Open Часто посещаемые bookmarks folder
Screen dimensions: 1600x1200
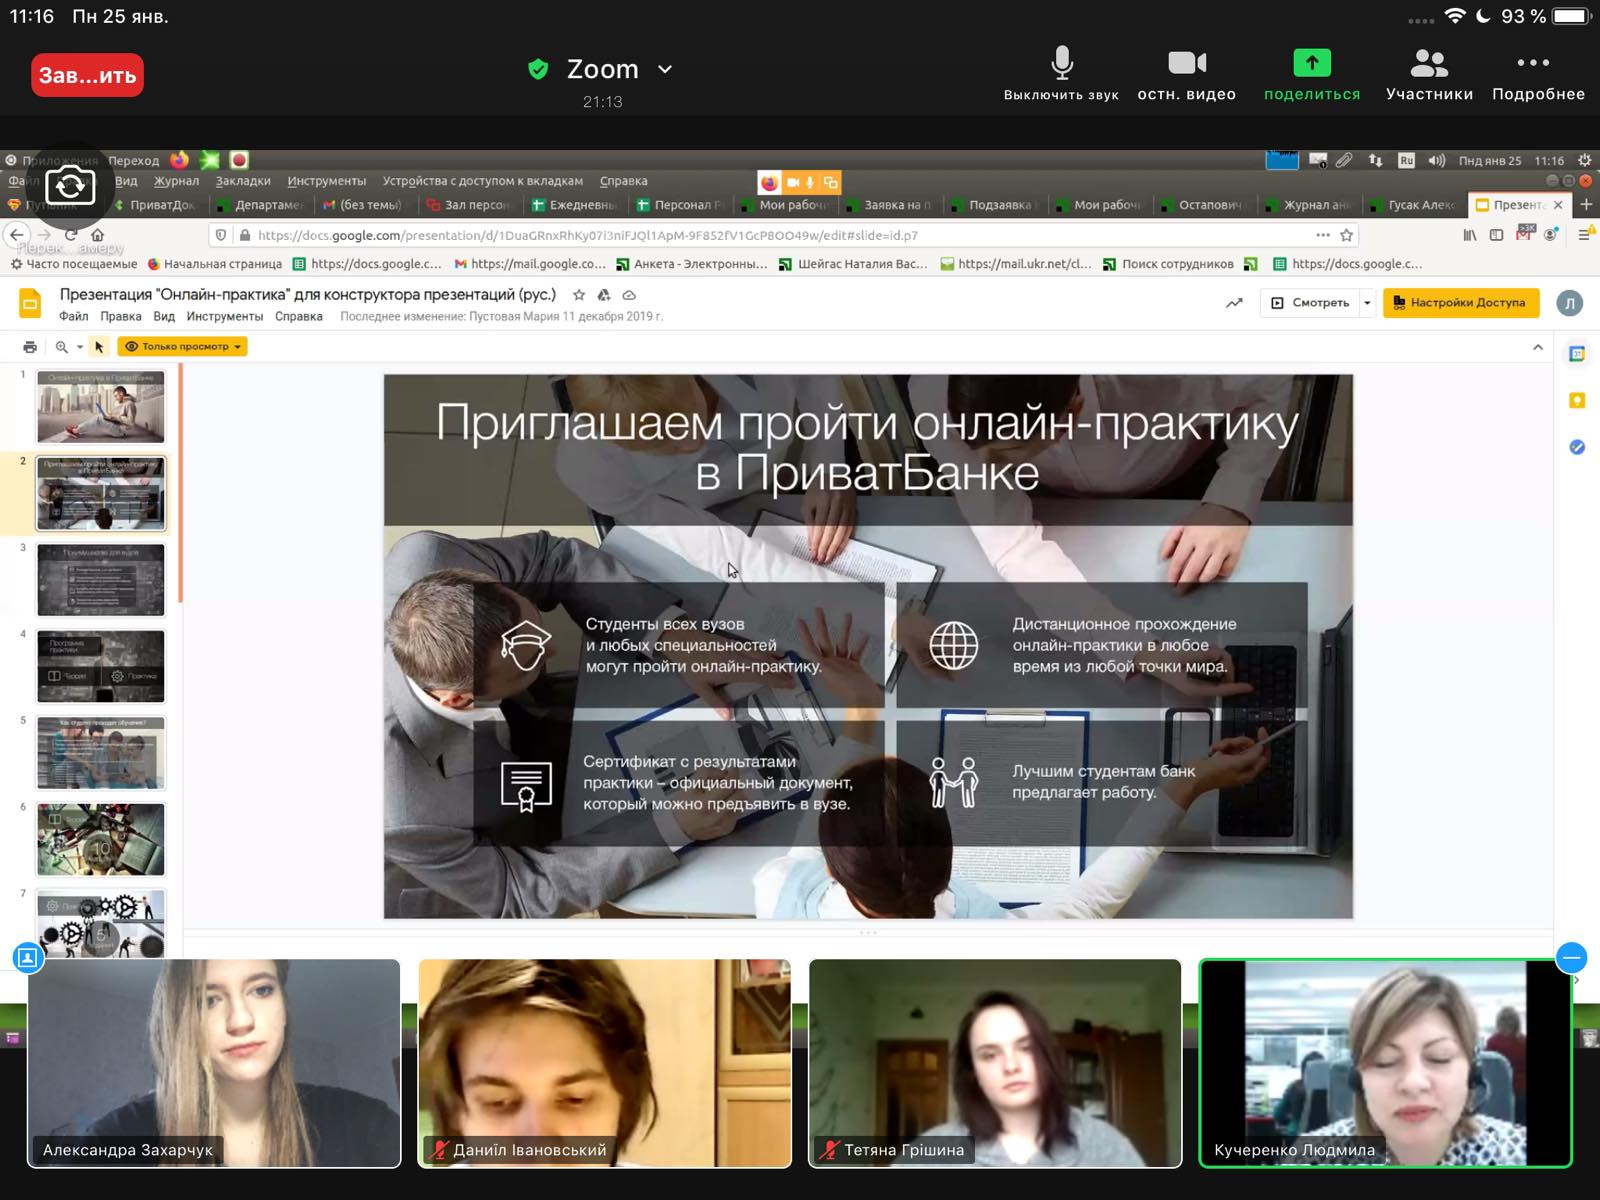click(x=74, y=264)
